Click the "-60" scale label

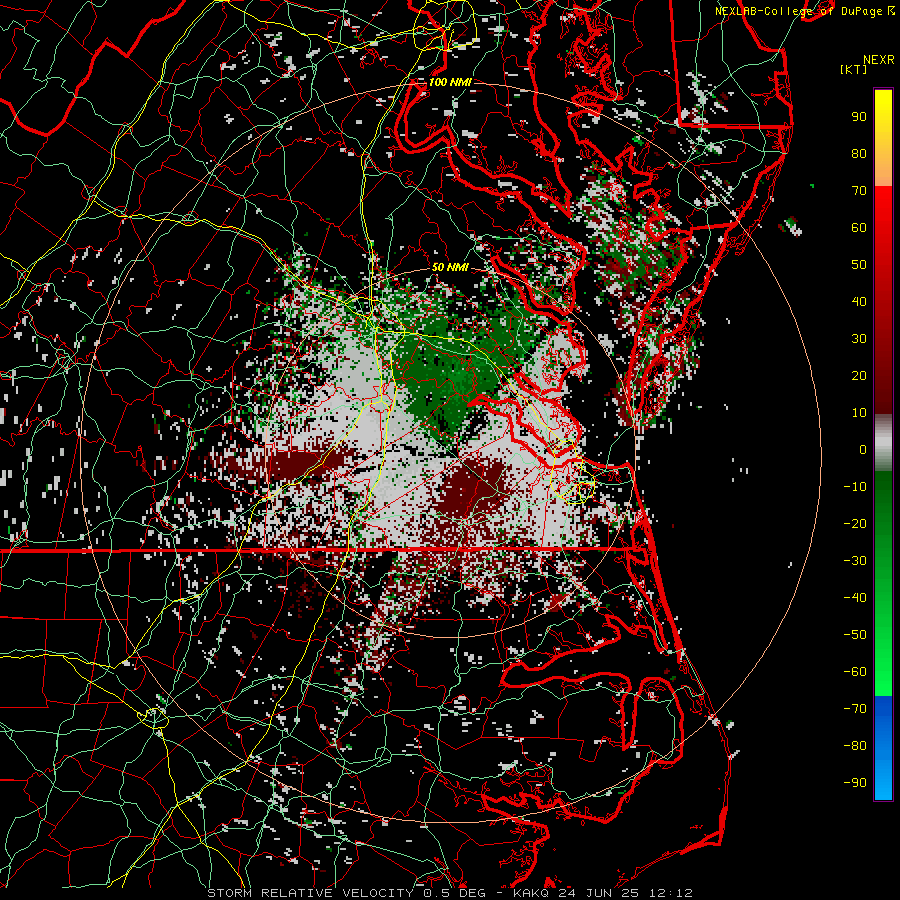point(855,672)
